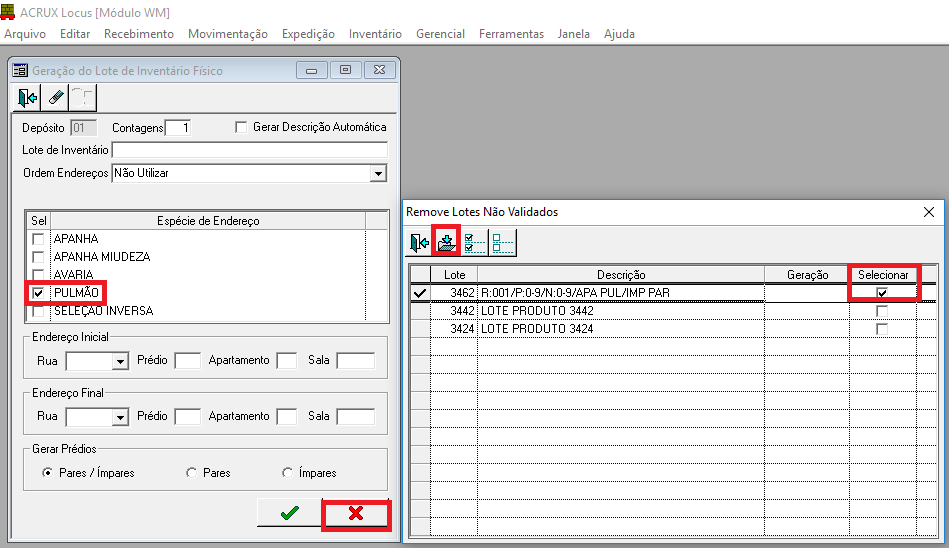Screen dimensions: 949x548
Task: Maximize the Geração do Lote window
Action: point(346,70)
